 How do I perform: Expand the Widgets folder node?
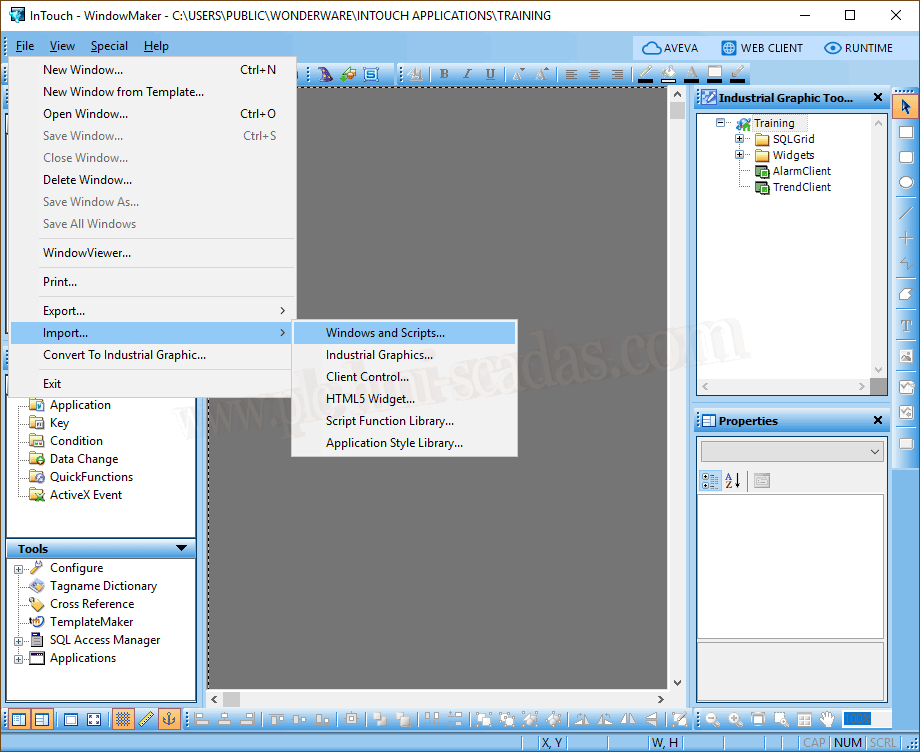pos(740,155)
